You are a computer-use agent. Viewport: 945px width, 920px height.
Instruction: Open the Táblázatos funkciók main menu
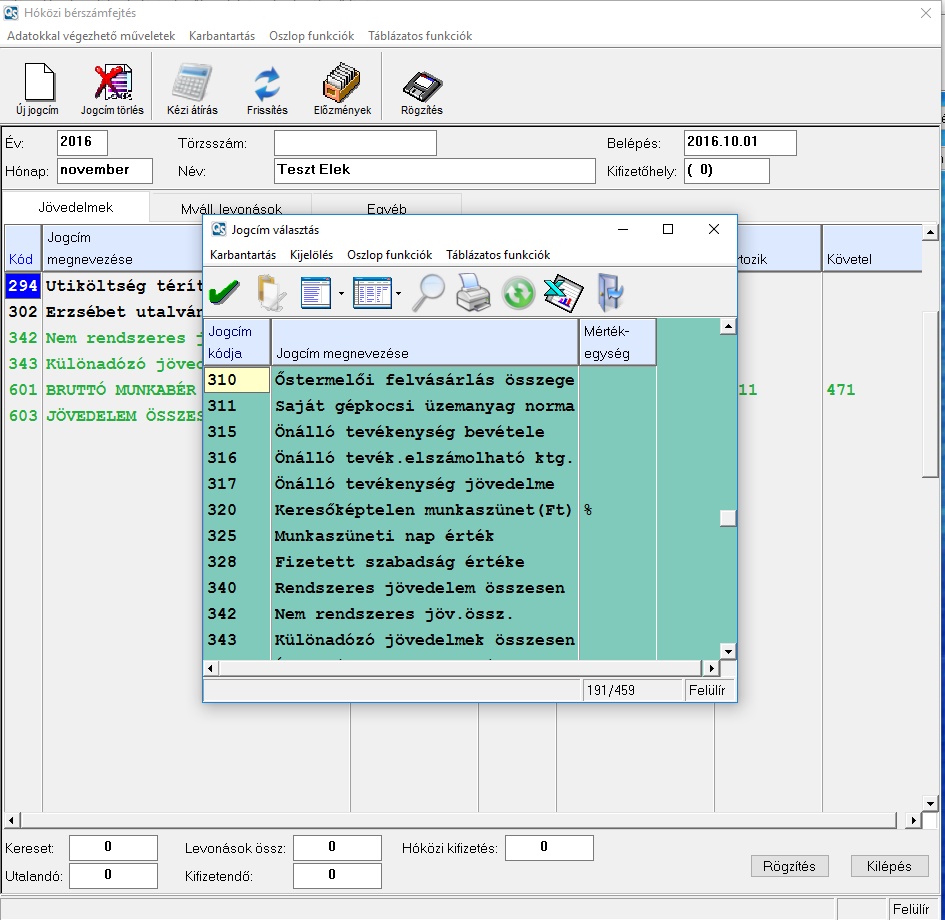(420, 36)
